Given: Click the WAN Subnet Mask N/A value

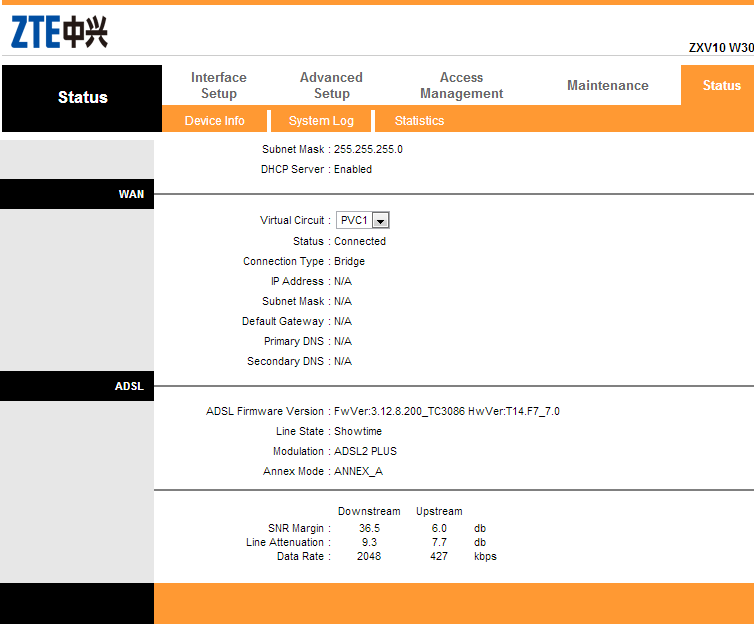Looking at the screenshot, I should (343, 301).
